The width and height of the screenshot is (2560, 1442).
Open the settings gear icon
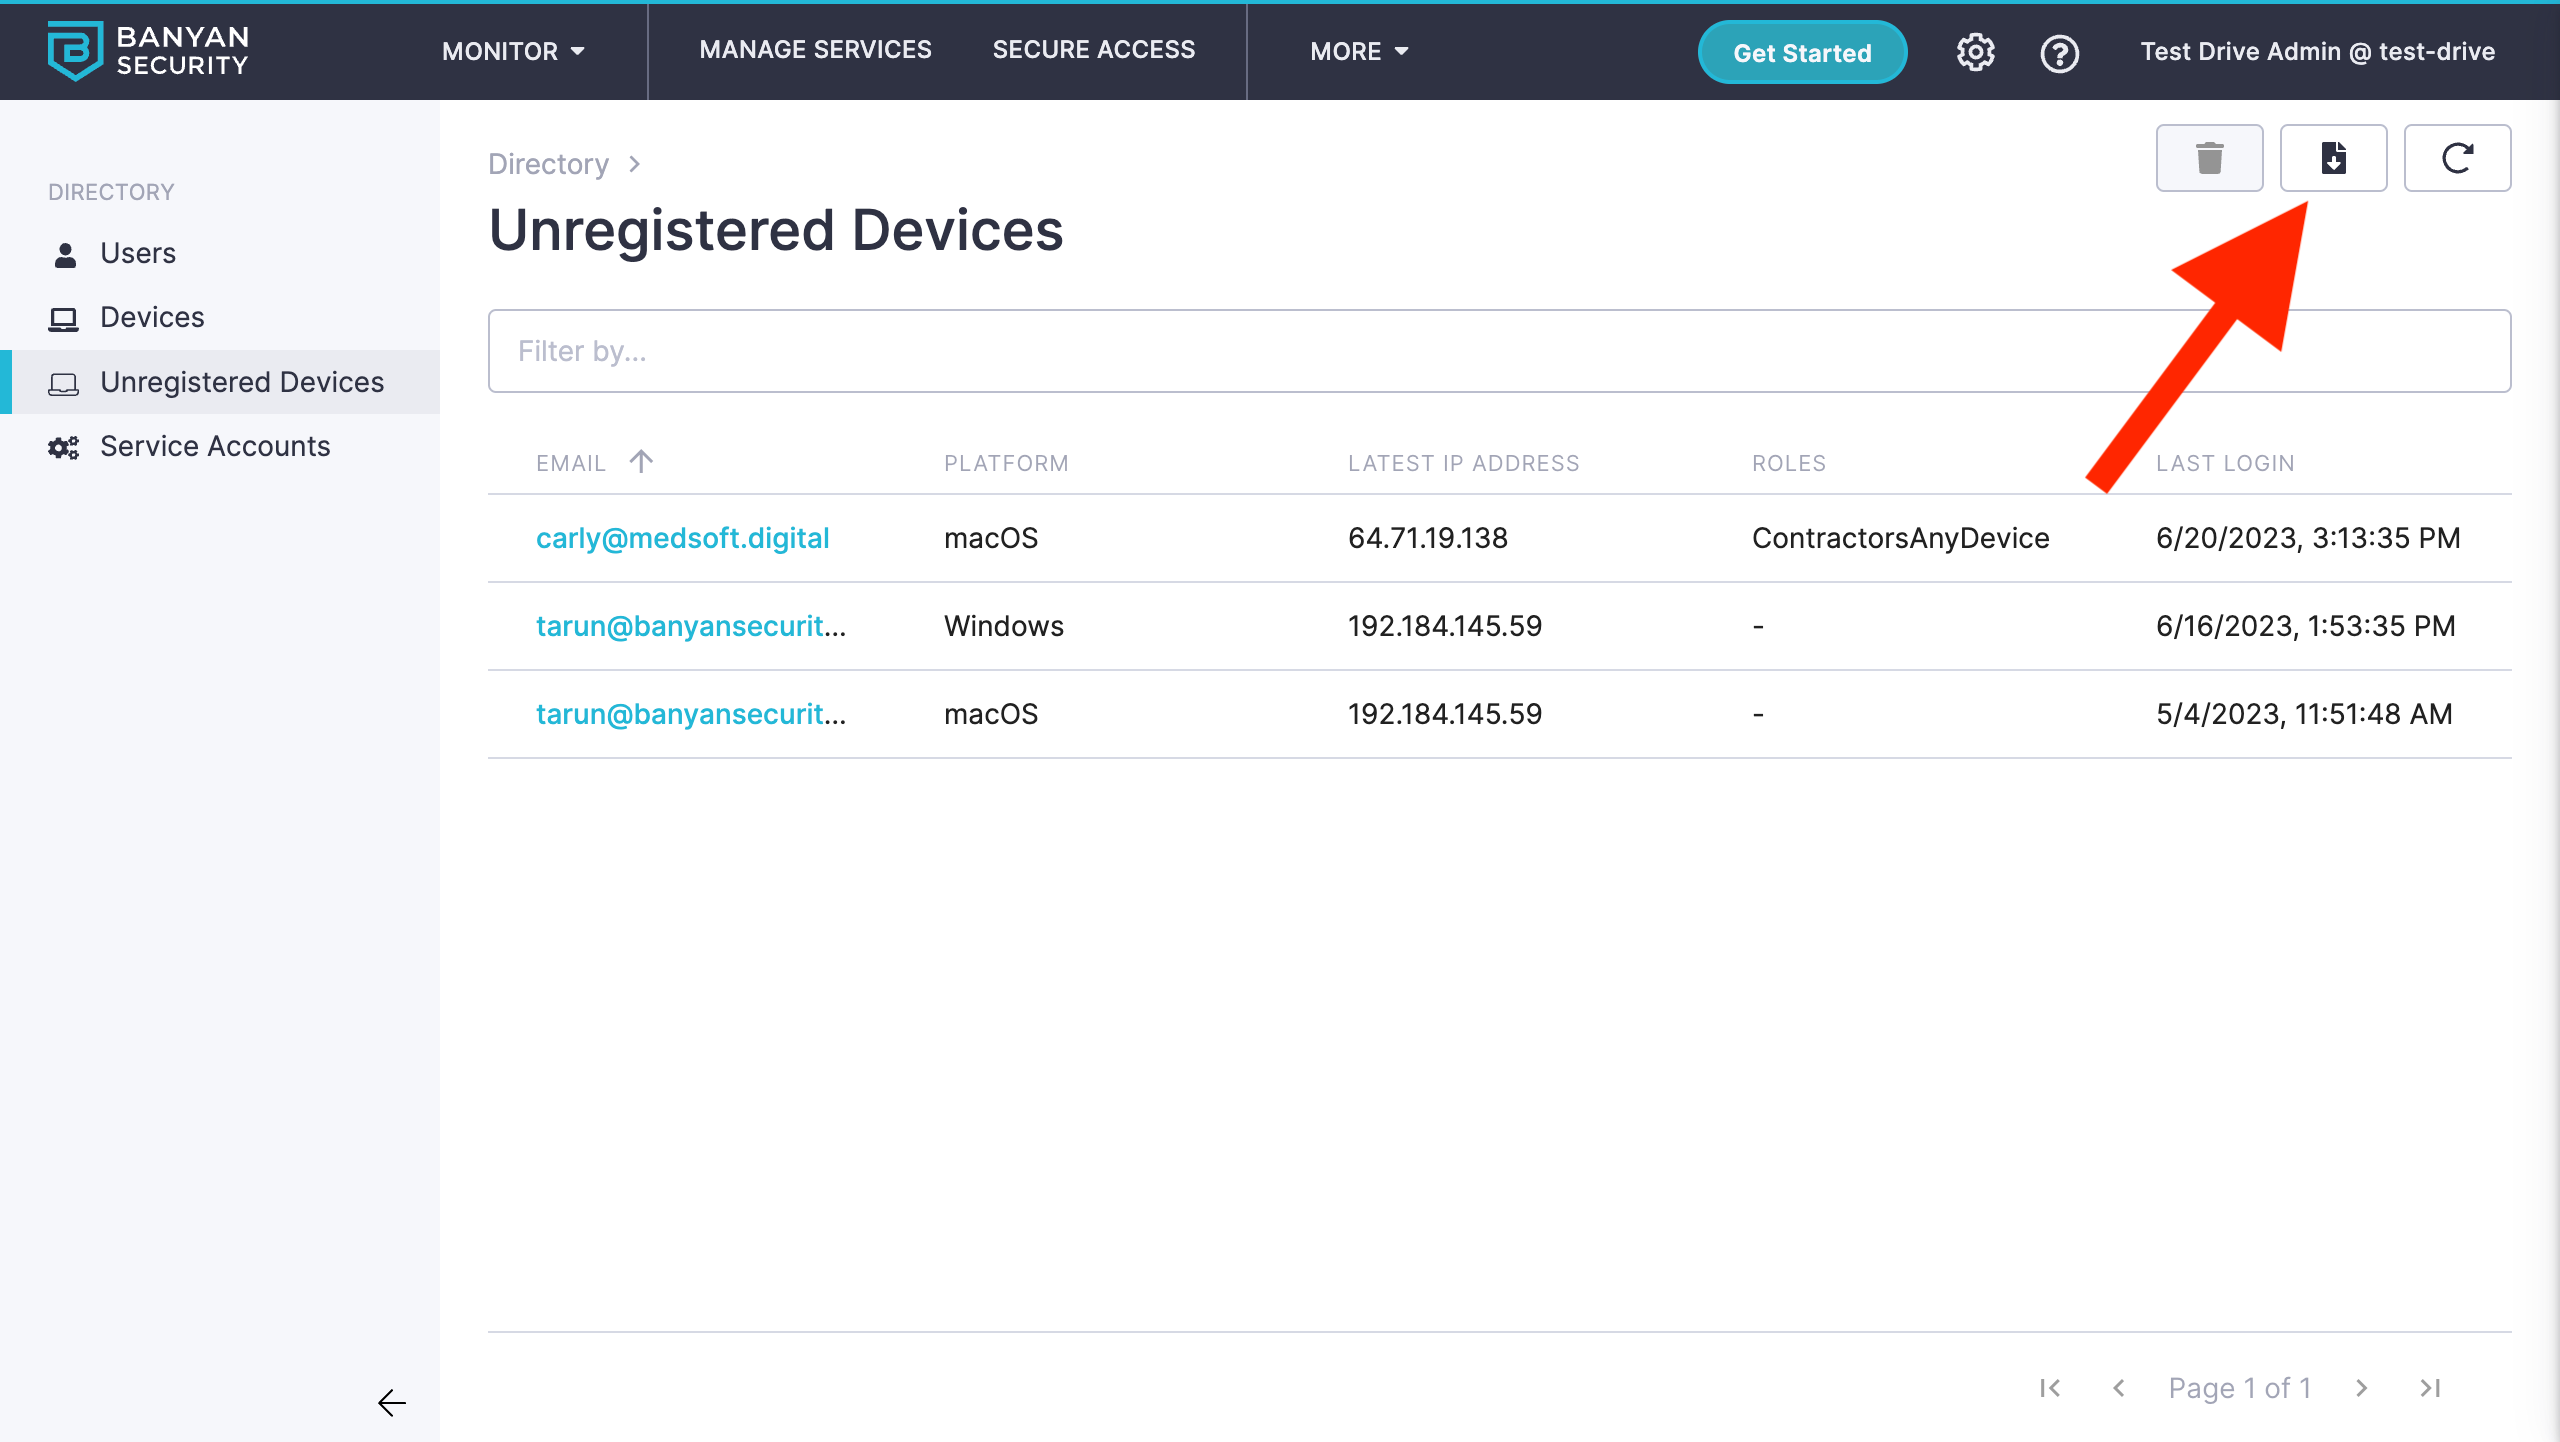(x=1975, y=52)
